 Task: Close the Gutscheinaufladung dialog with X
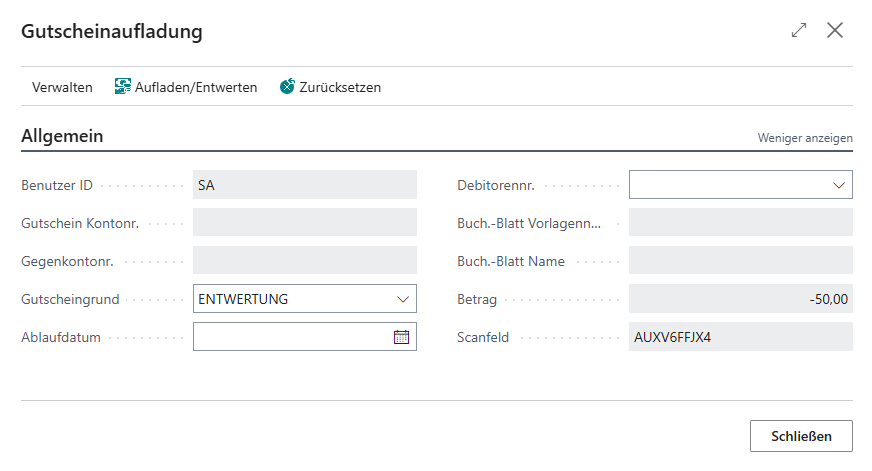tap(835, 30)
